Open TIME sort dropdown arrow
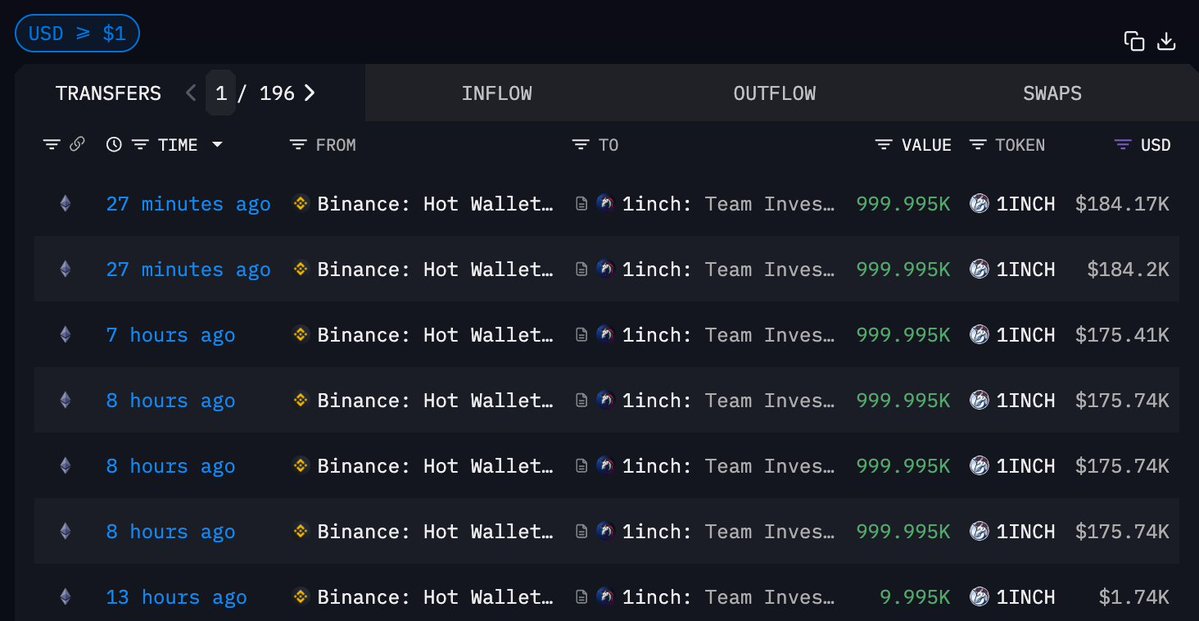This screenshot has height=621, width=1199. coord(217,145)
